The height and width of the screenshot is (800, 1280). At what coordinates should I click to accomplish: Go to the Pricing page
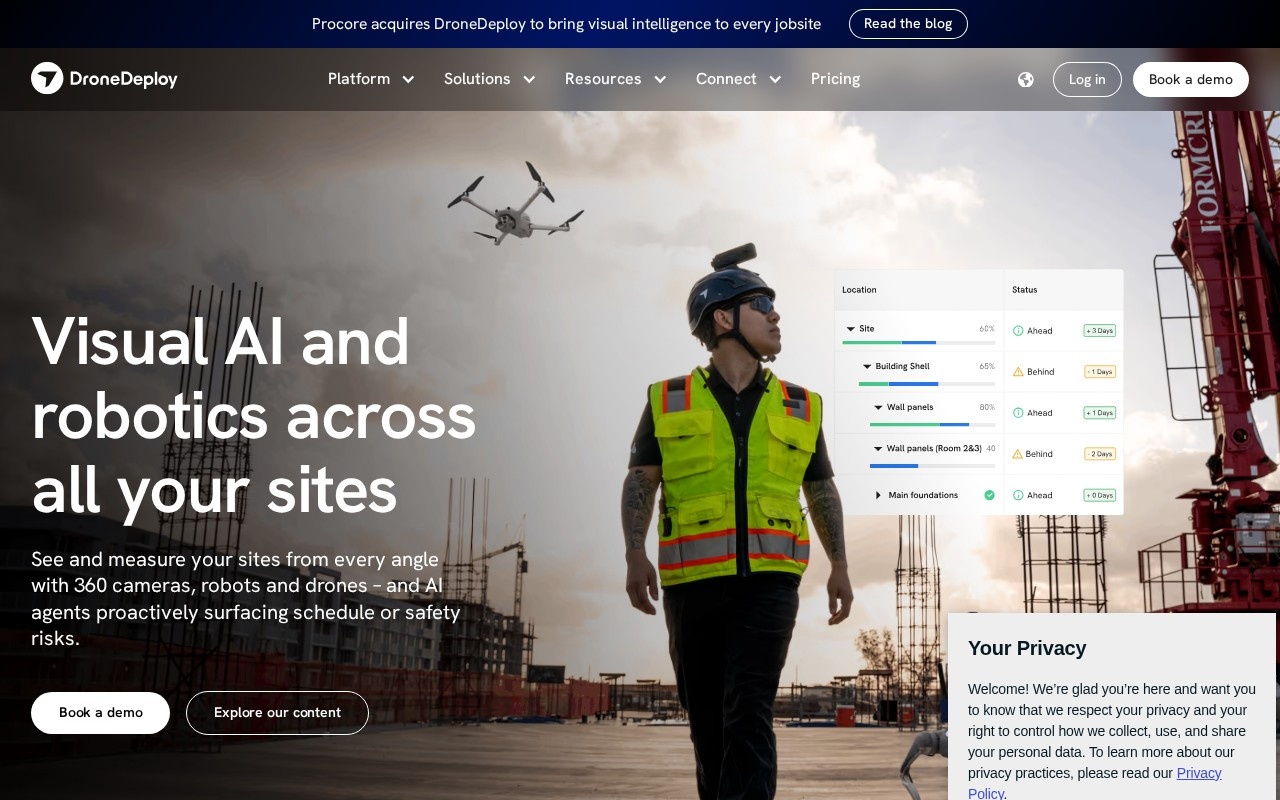[835, 79]
